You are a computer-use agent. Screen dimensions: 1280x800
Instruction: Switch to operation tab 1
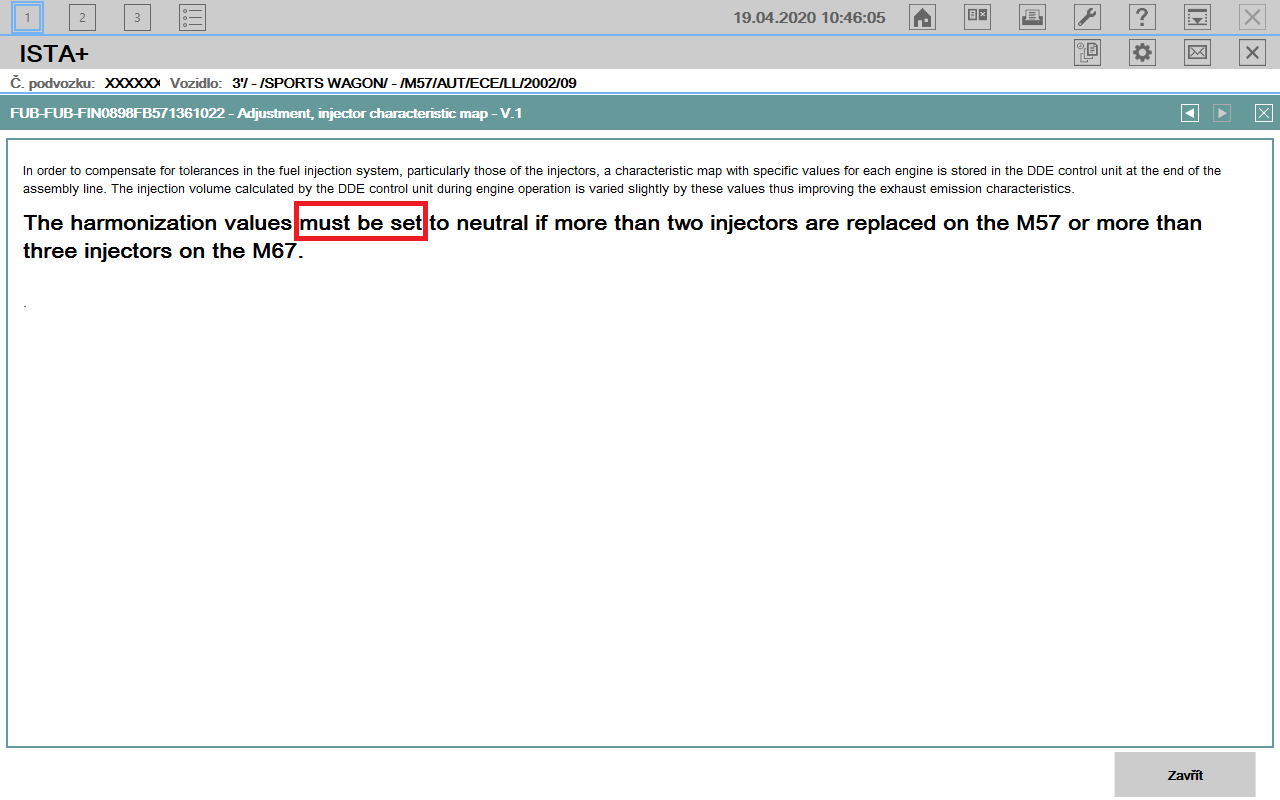point(28,17)
